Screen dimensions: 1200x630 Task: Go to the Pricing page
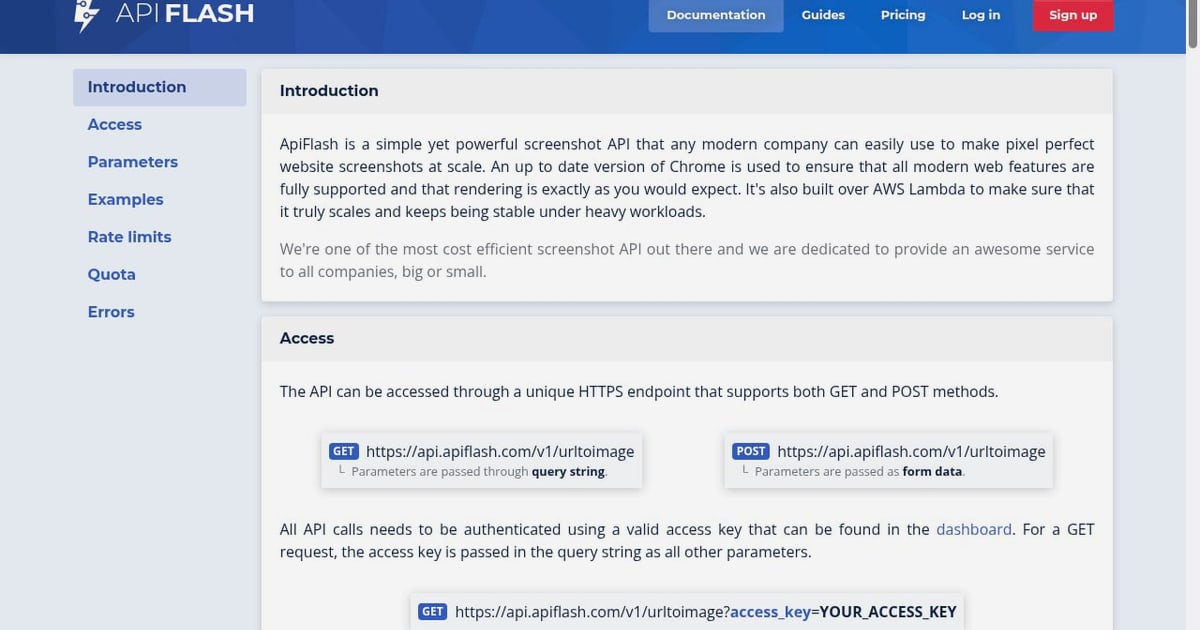[x=903, y=15]
